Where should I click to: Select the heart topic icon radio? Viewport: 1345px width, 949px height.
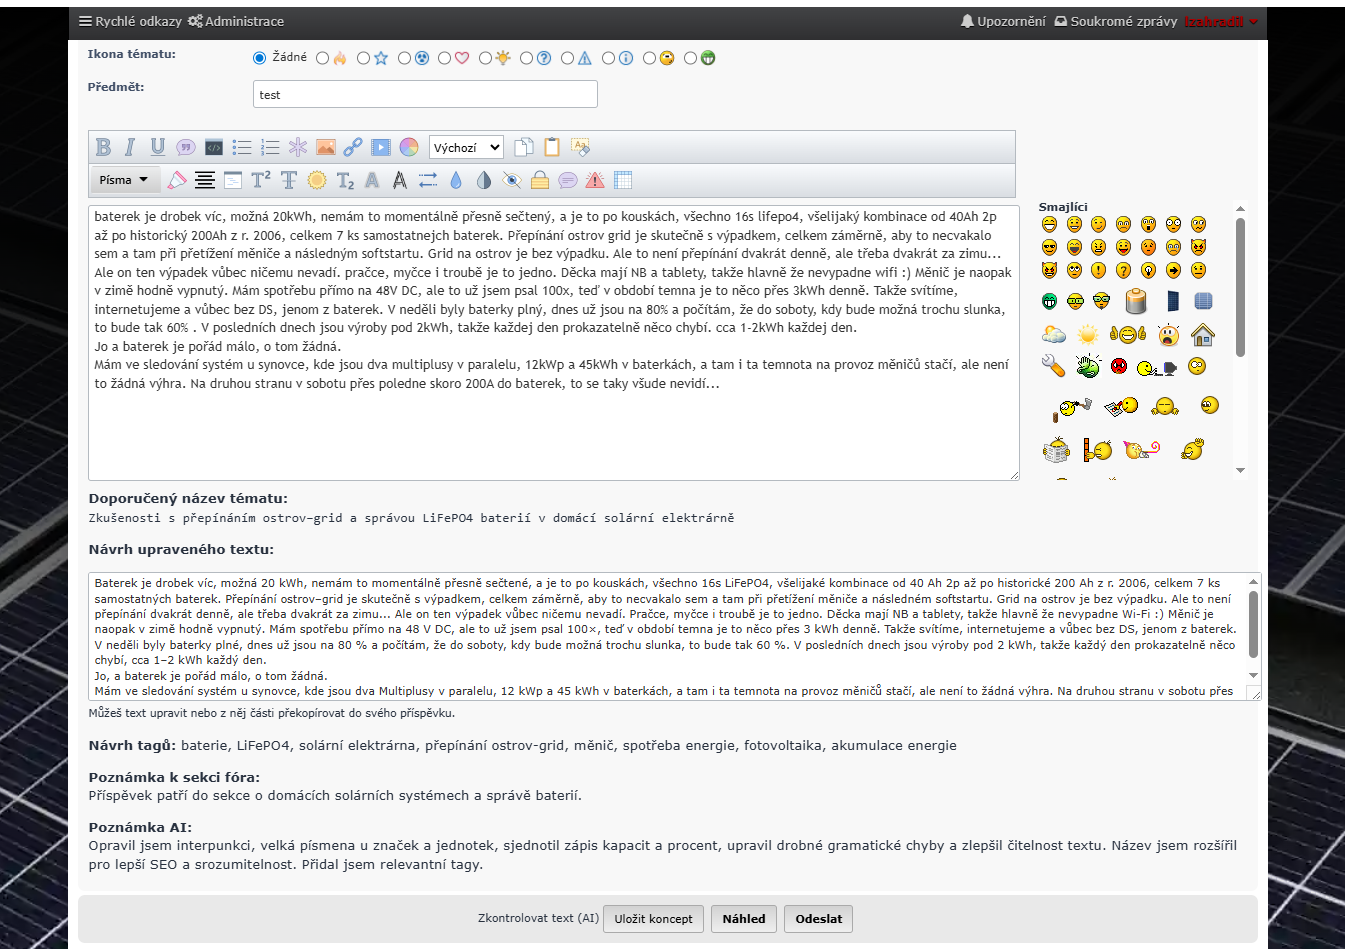point(445,58)
